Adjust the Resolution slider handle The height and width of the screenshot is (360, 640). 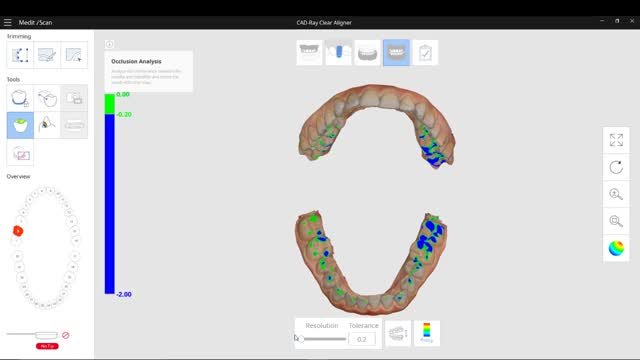[x=301, y=339]
